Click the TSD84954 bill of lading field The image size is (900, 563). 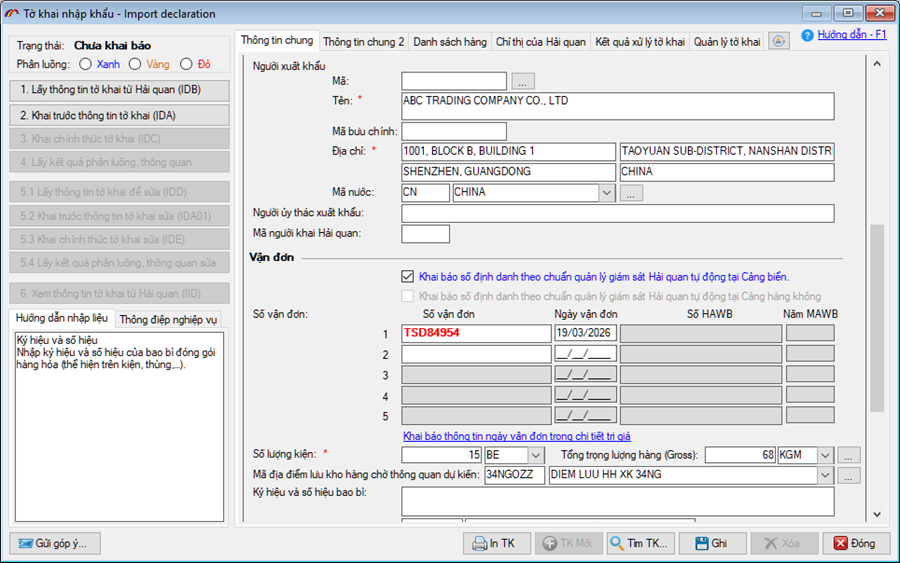pos(476,333)
